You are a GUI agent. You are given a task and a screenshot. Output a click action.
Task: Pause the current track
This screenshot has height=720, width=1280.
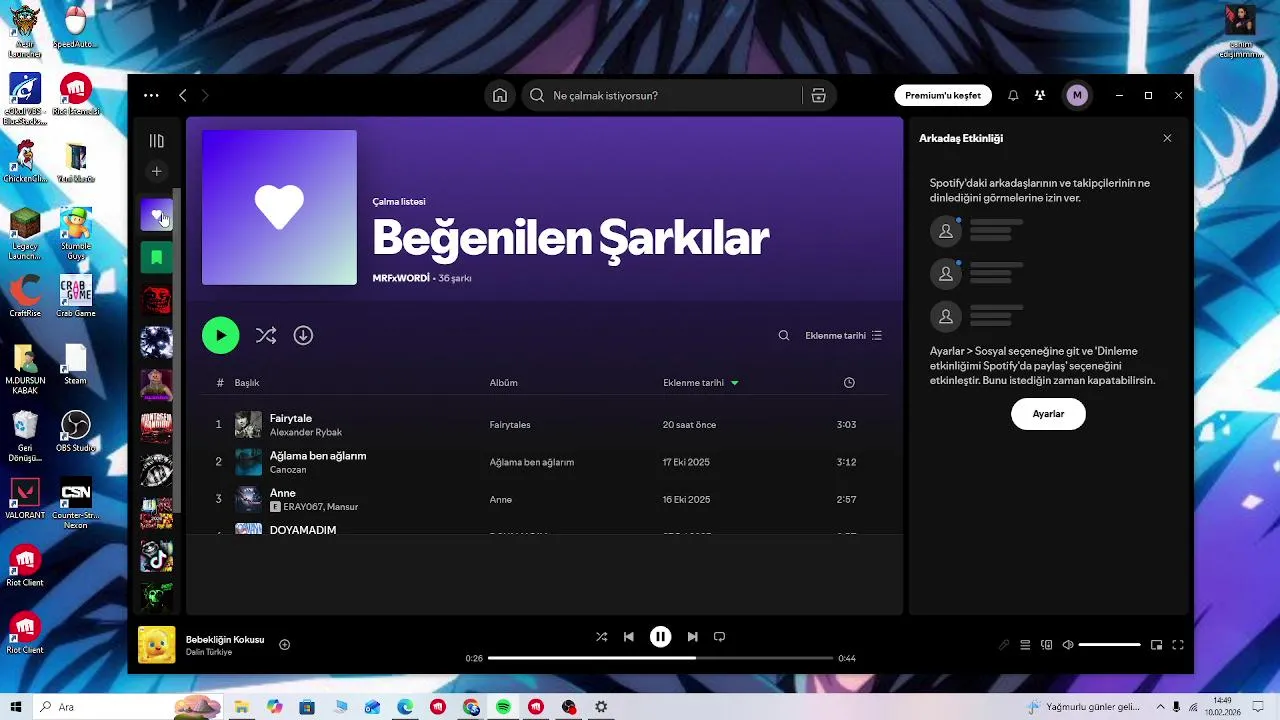(x=660, y=636)
